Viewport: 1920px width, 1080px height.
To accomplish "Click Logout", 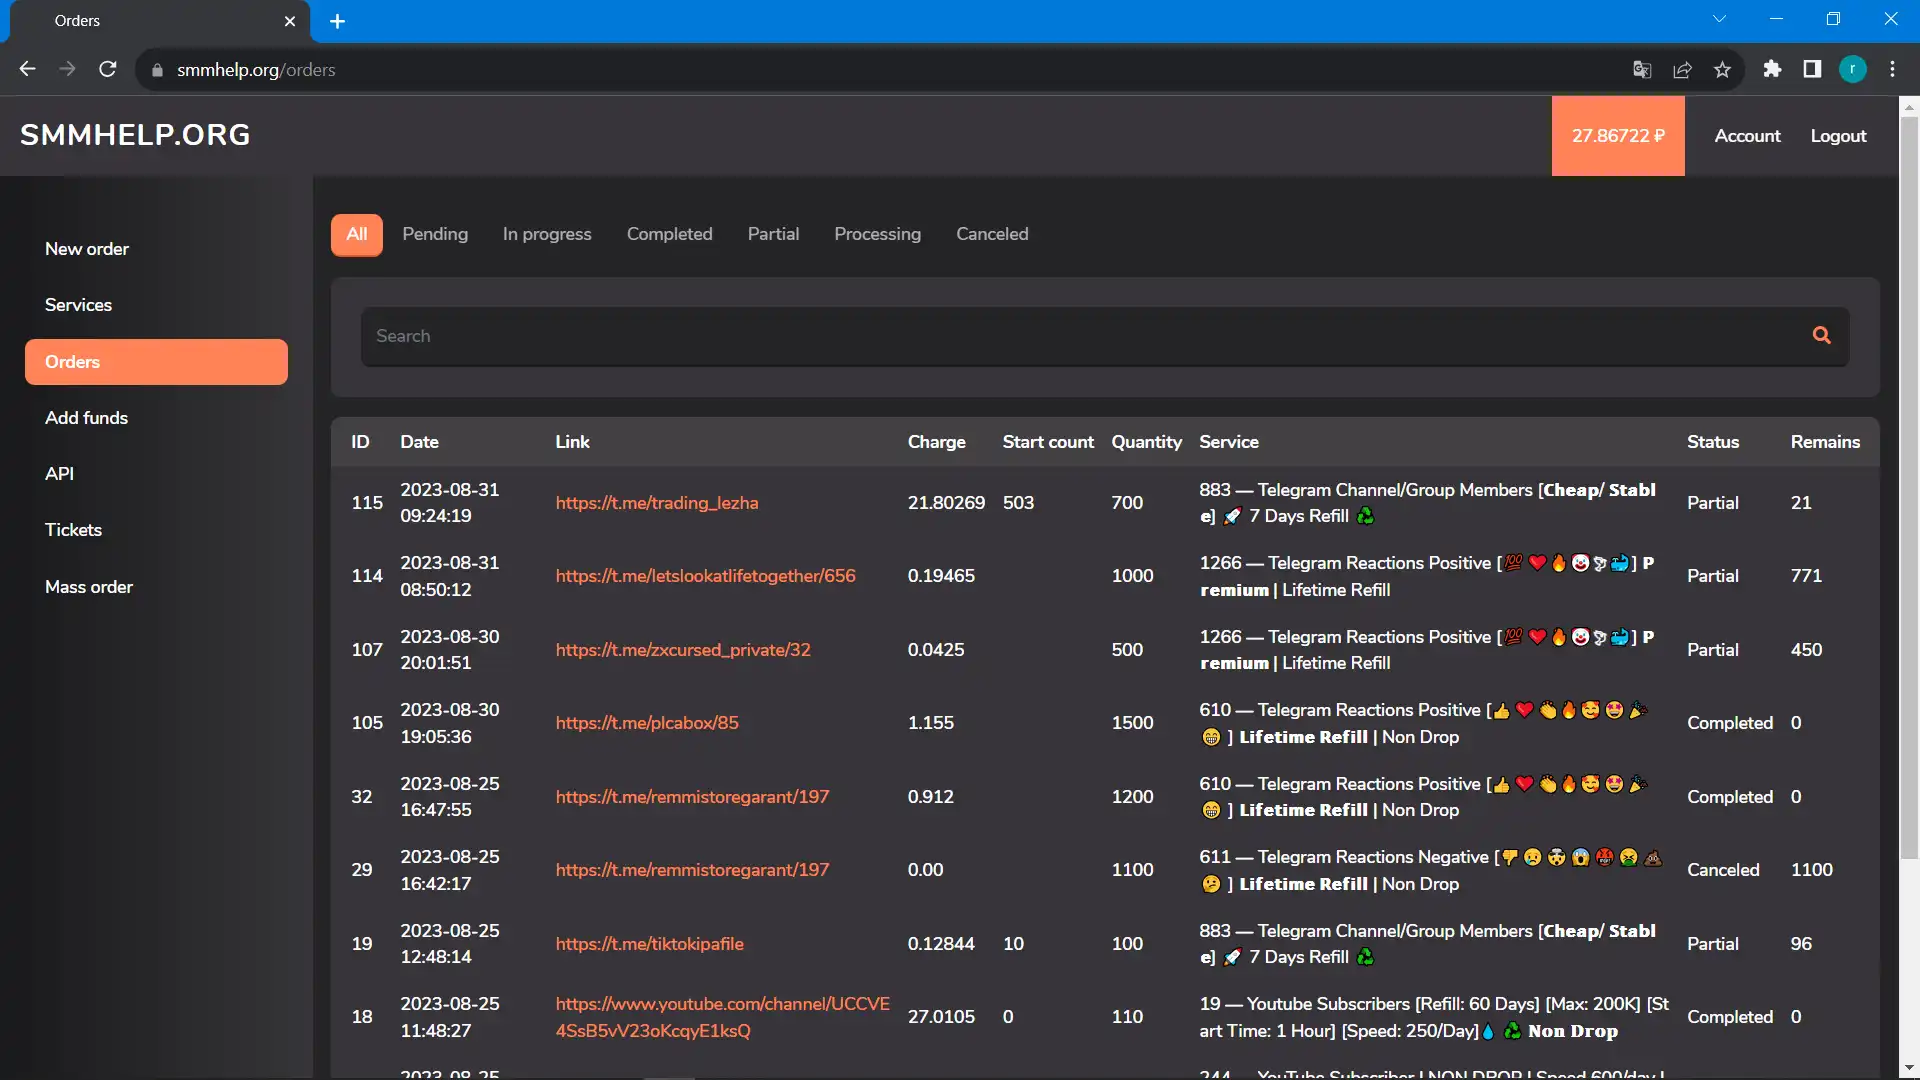I will (1838, 136).
